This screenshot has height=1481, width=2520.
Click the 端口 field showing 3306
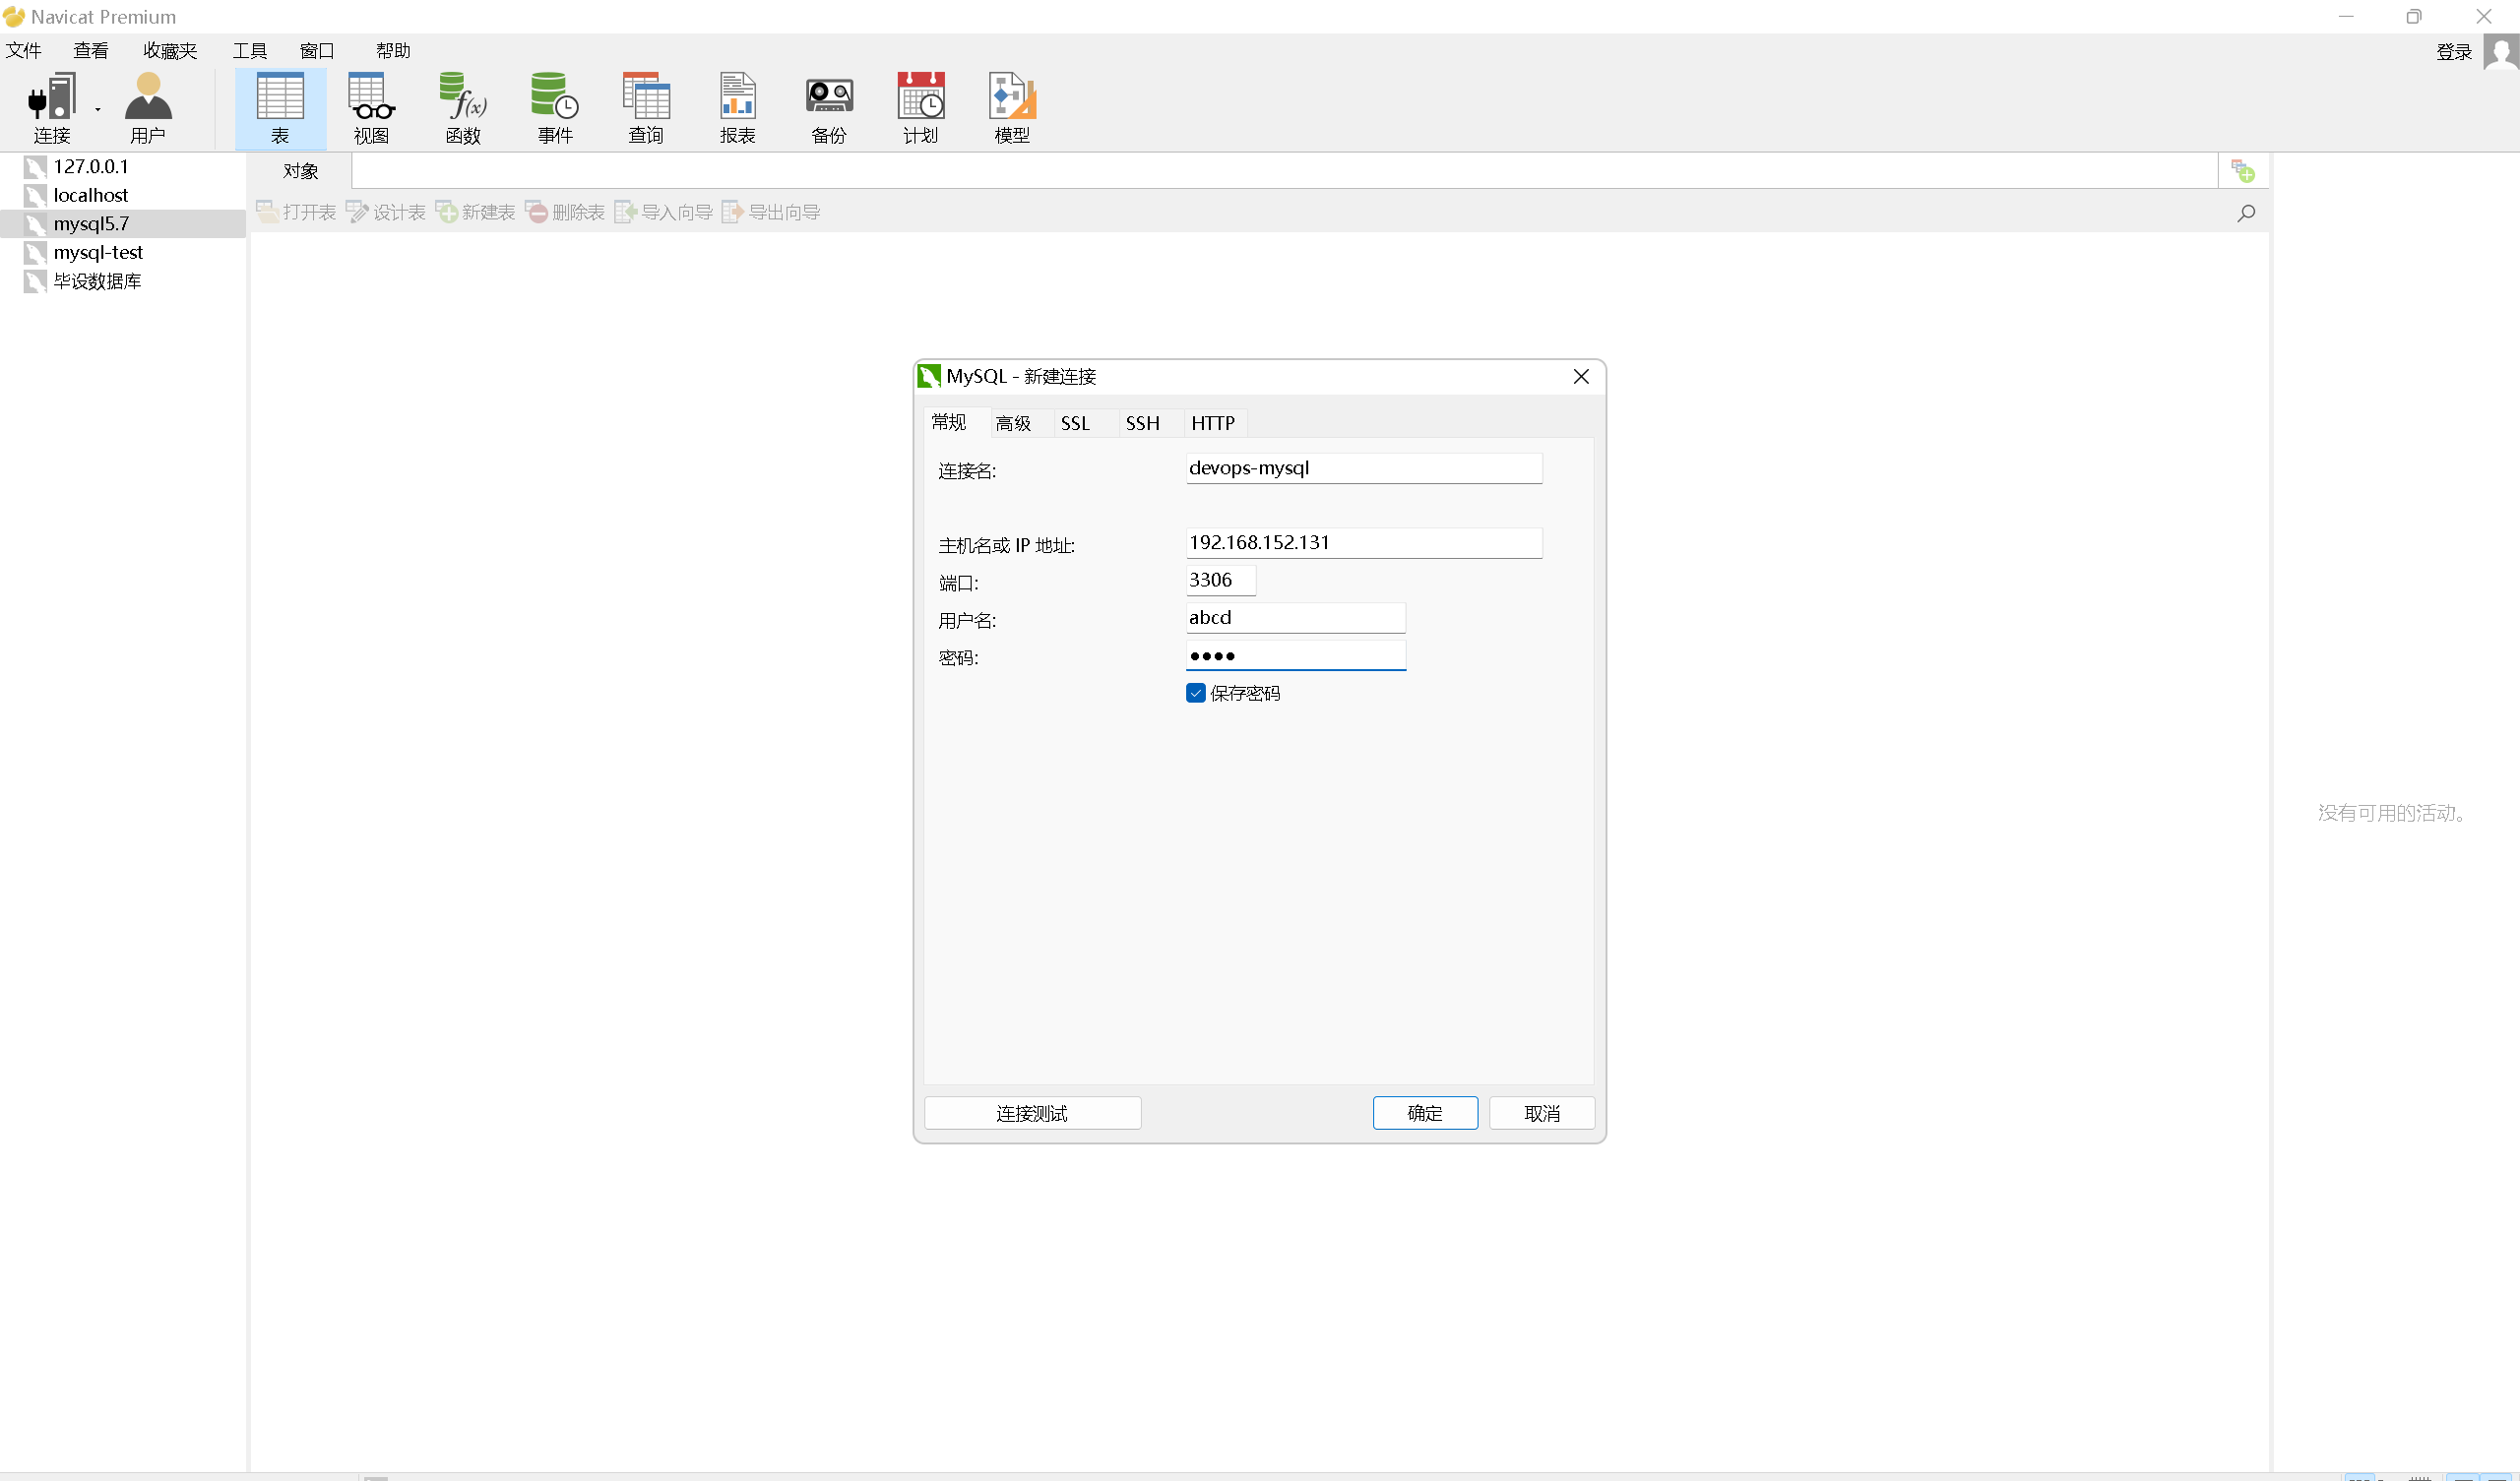[1220, 580]
